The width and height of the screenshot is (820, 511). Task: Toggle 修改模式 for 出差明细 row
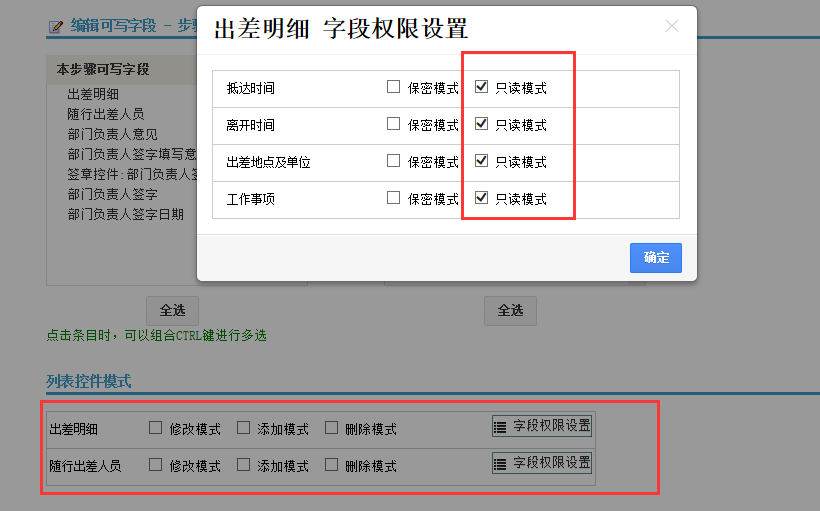pos(155,428)
